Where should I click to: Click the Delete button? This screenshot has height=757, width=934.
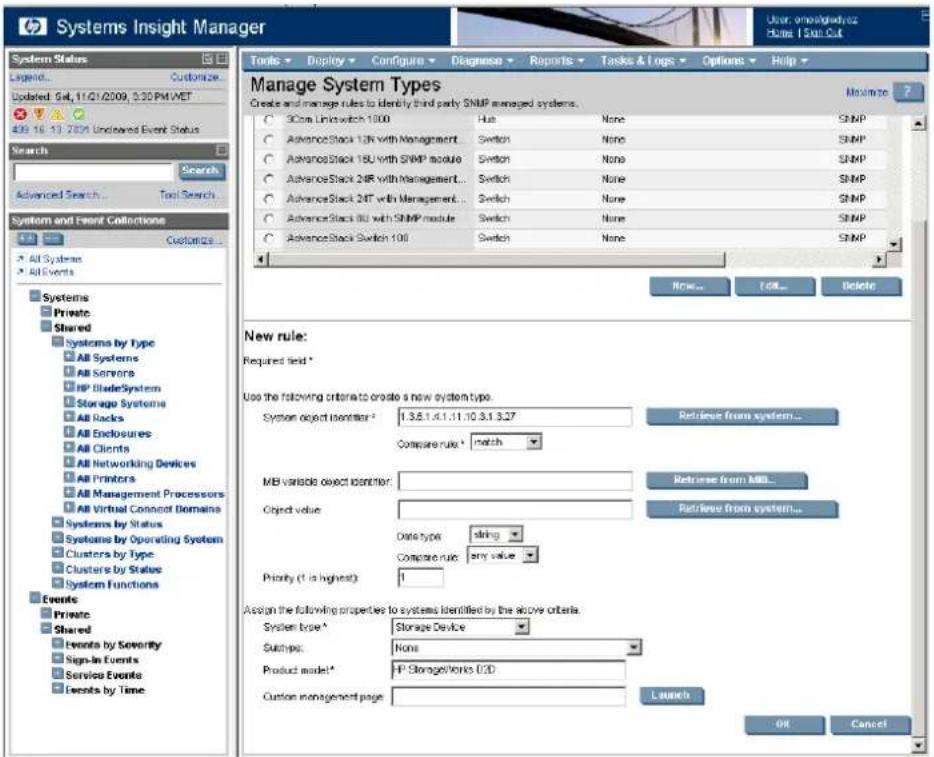[861, 286]
